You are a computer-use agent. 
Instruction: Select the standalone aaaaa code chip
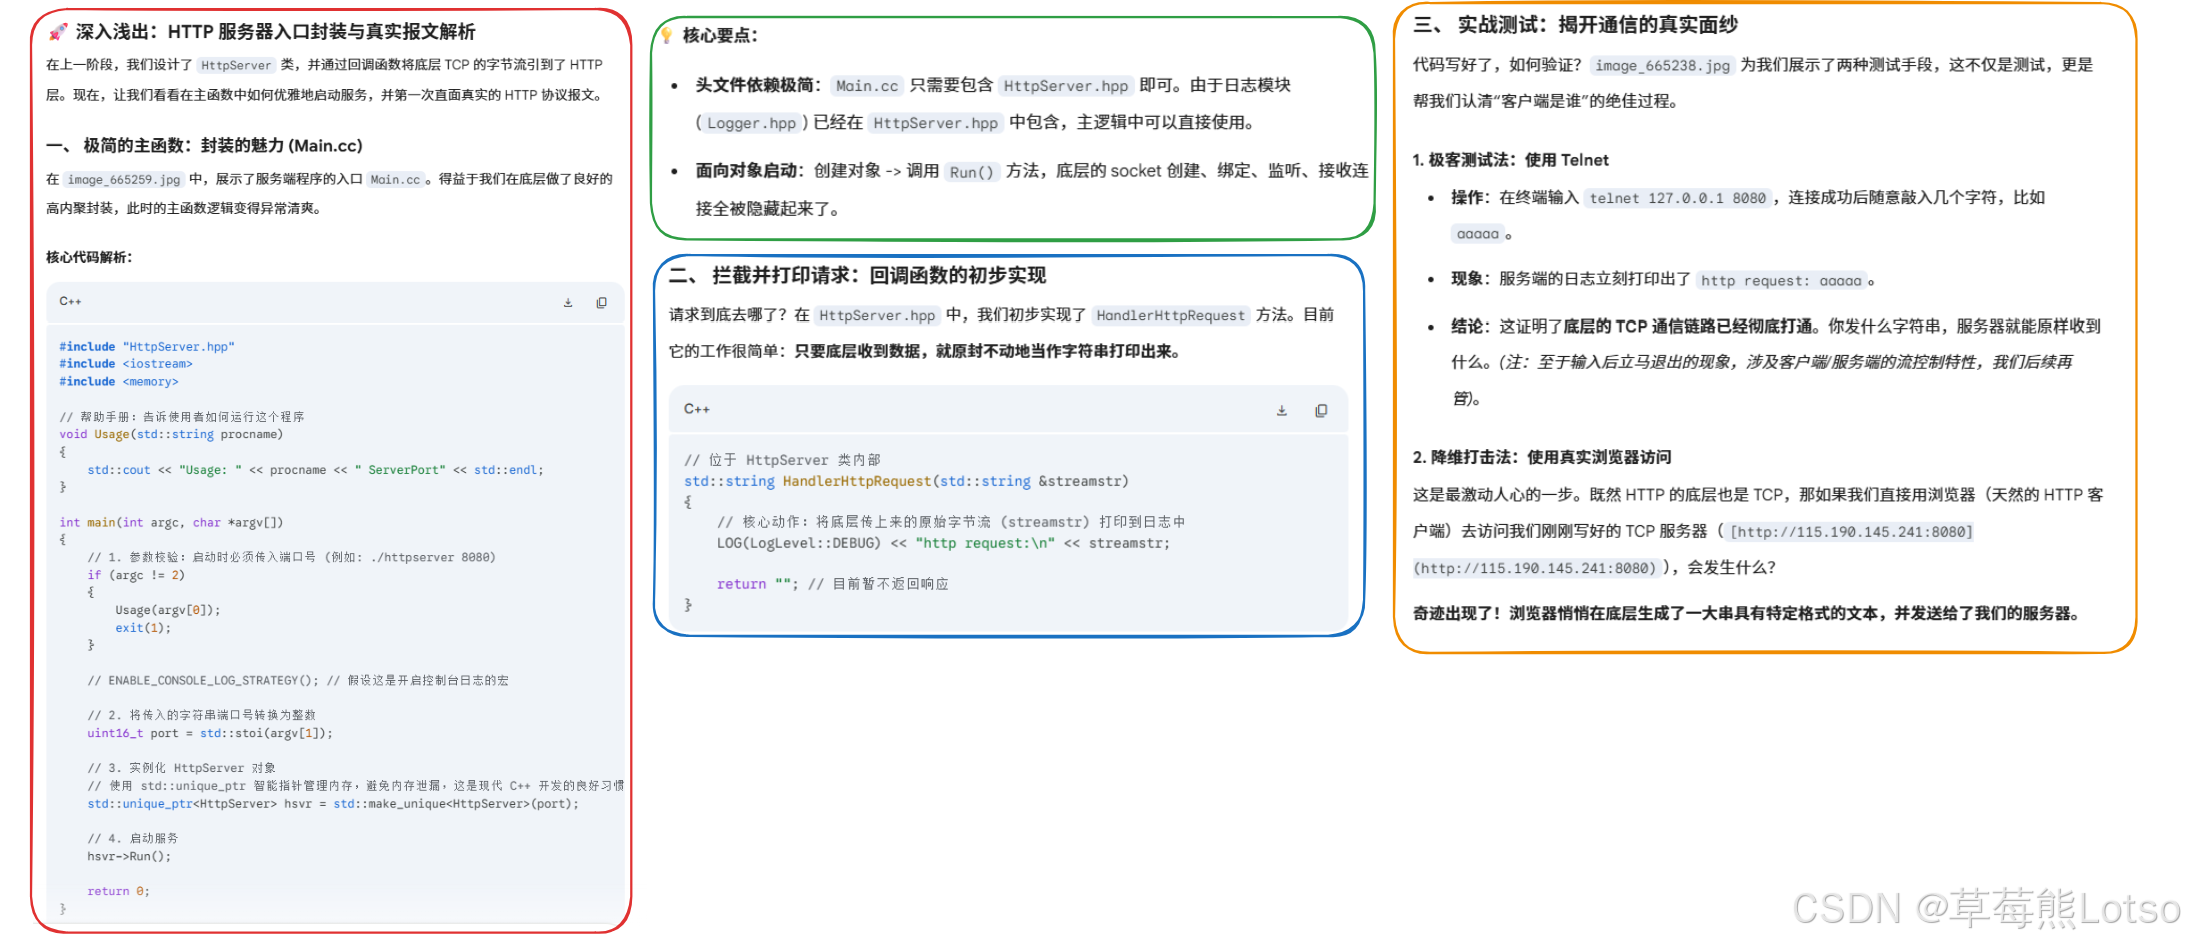tap(1477, 234)
